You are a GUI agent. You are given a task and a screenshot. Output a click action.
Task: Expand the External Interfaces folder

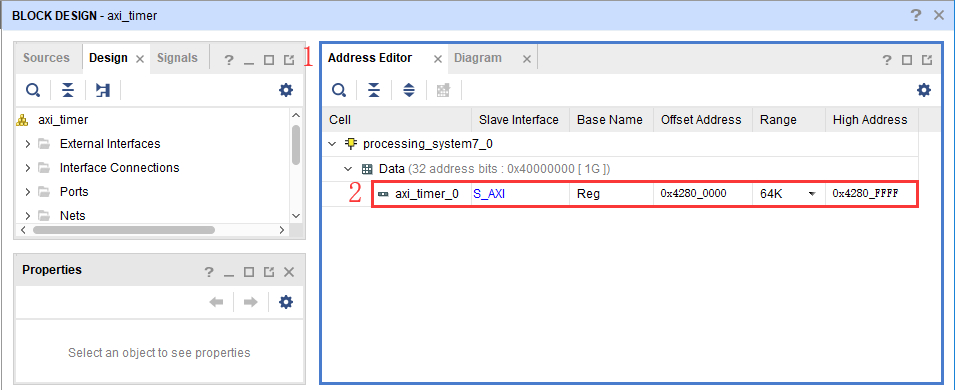tap(27, 144)
